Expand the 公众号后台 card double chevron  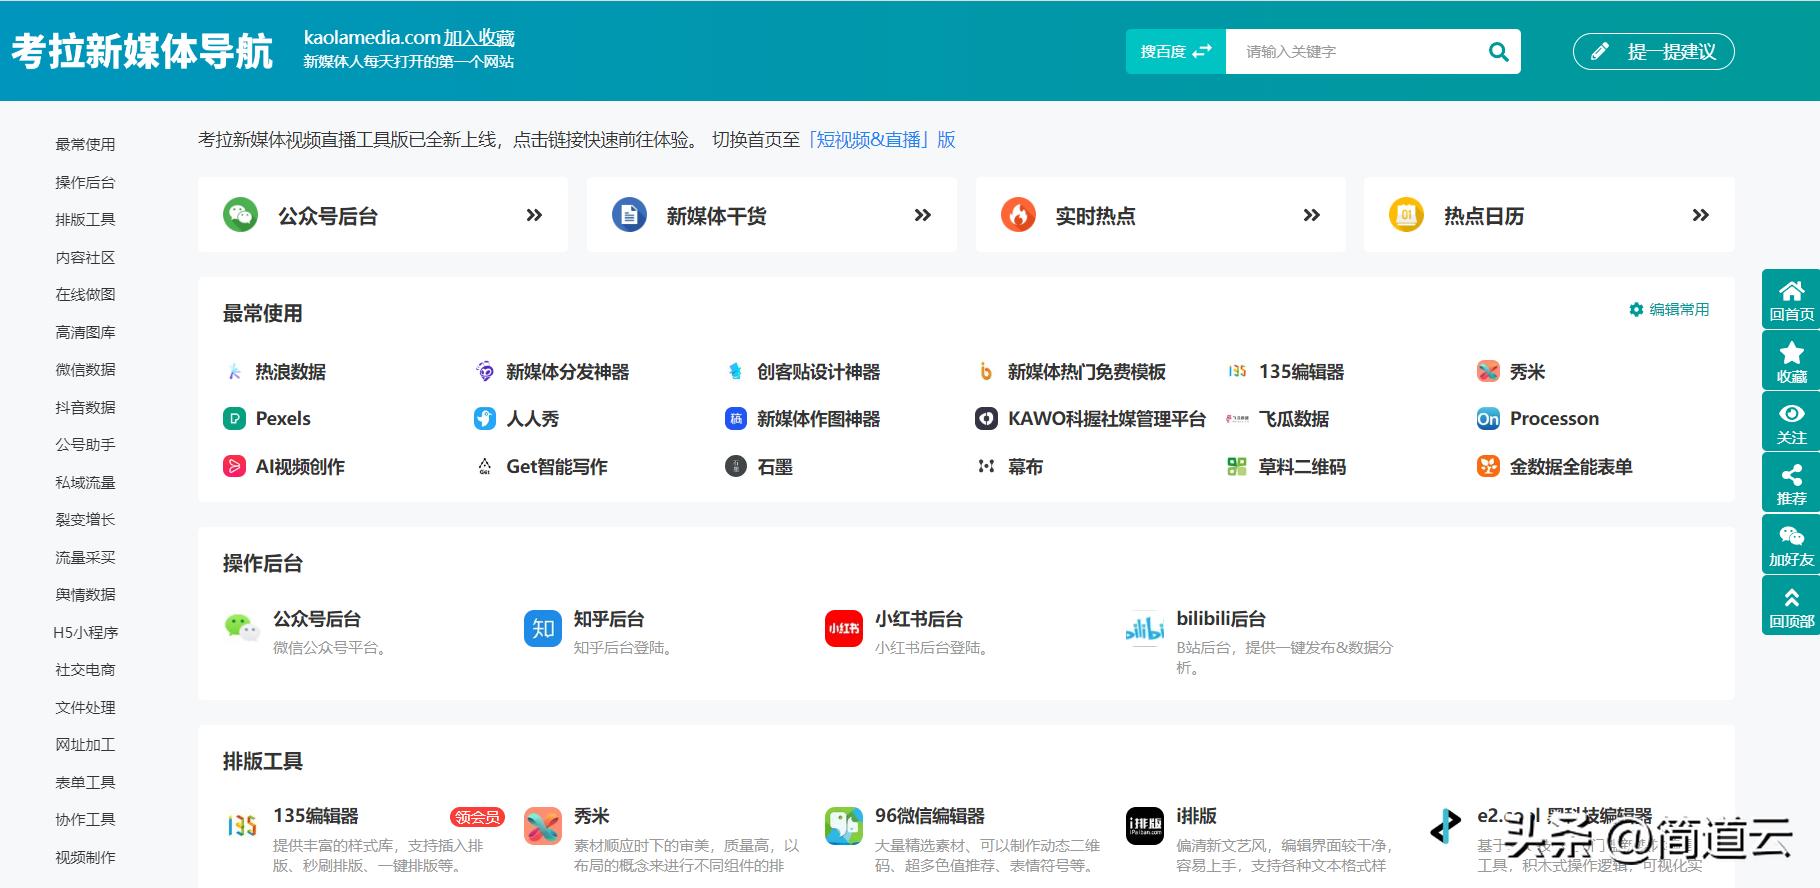click(534, 215)
